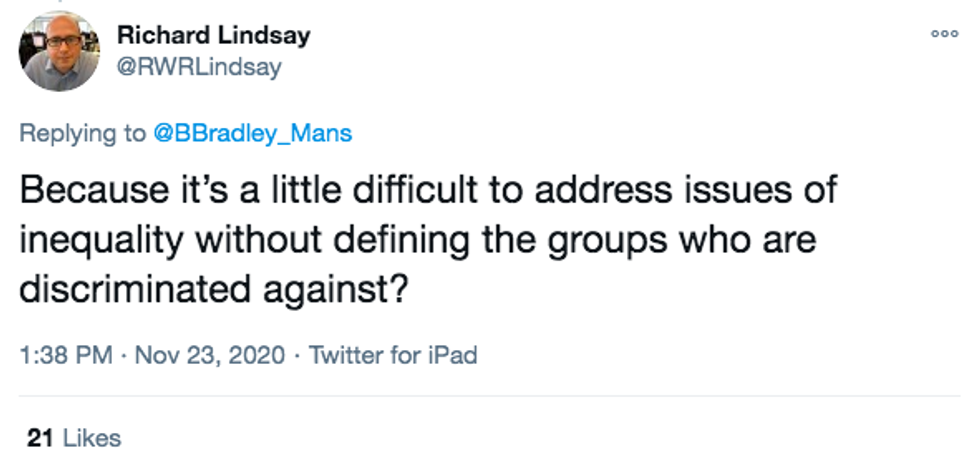Click Richard Lindsay's profile avatar
Image resolution: width=980 pixels, height=473 pixels.
click(x=60, y=51)
